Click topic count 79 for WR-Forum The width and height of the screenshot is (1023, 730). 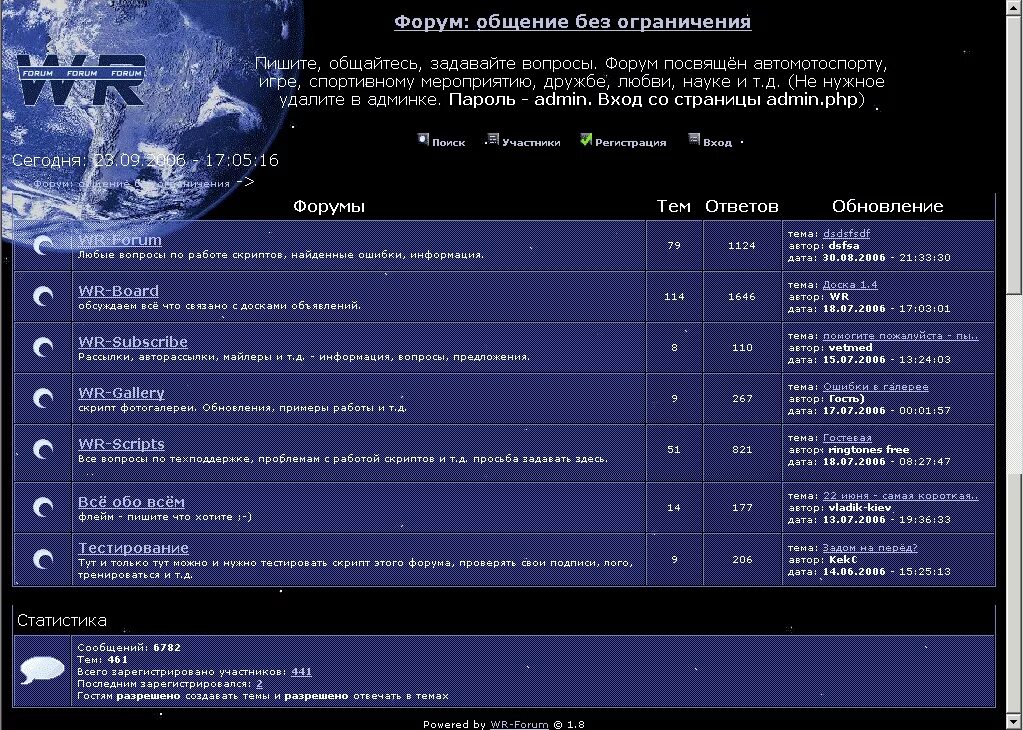point(674,245)
